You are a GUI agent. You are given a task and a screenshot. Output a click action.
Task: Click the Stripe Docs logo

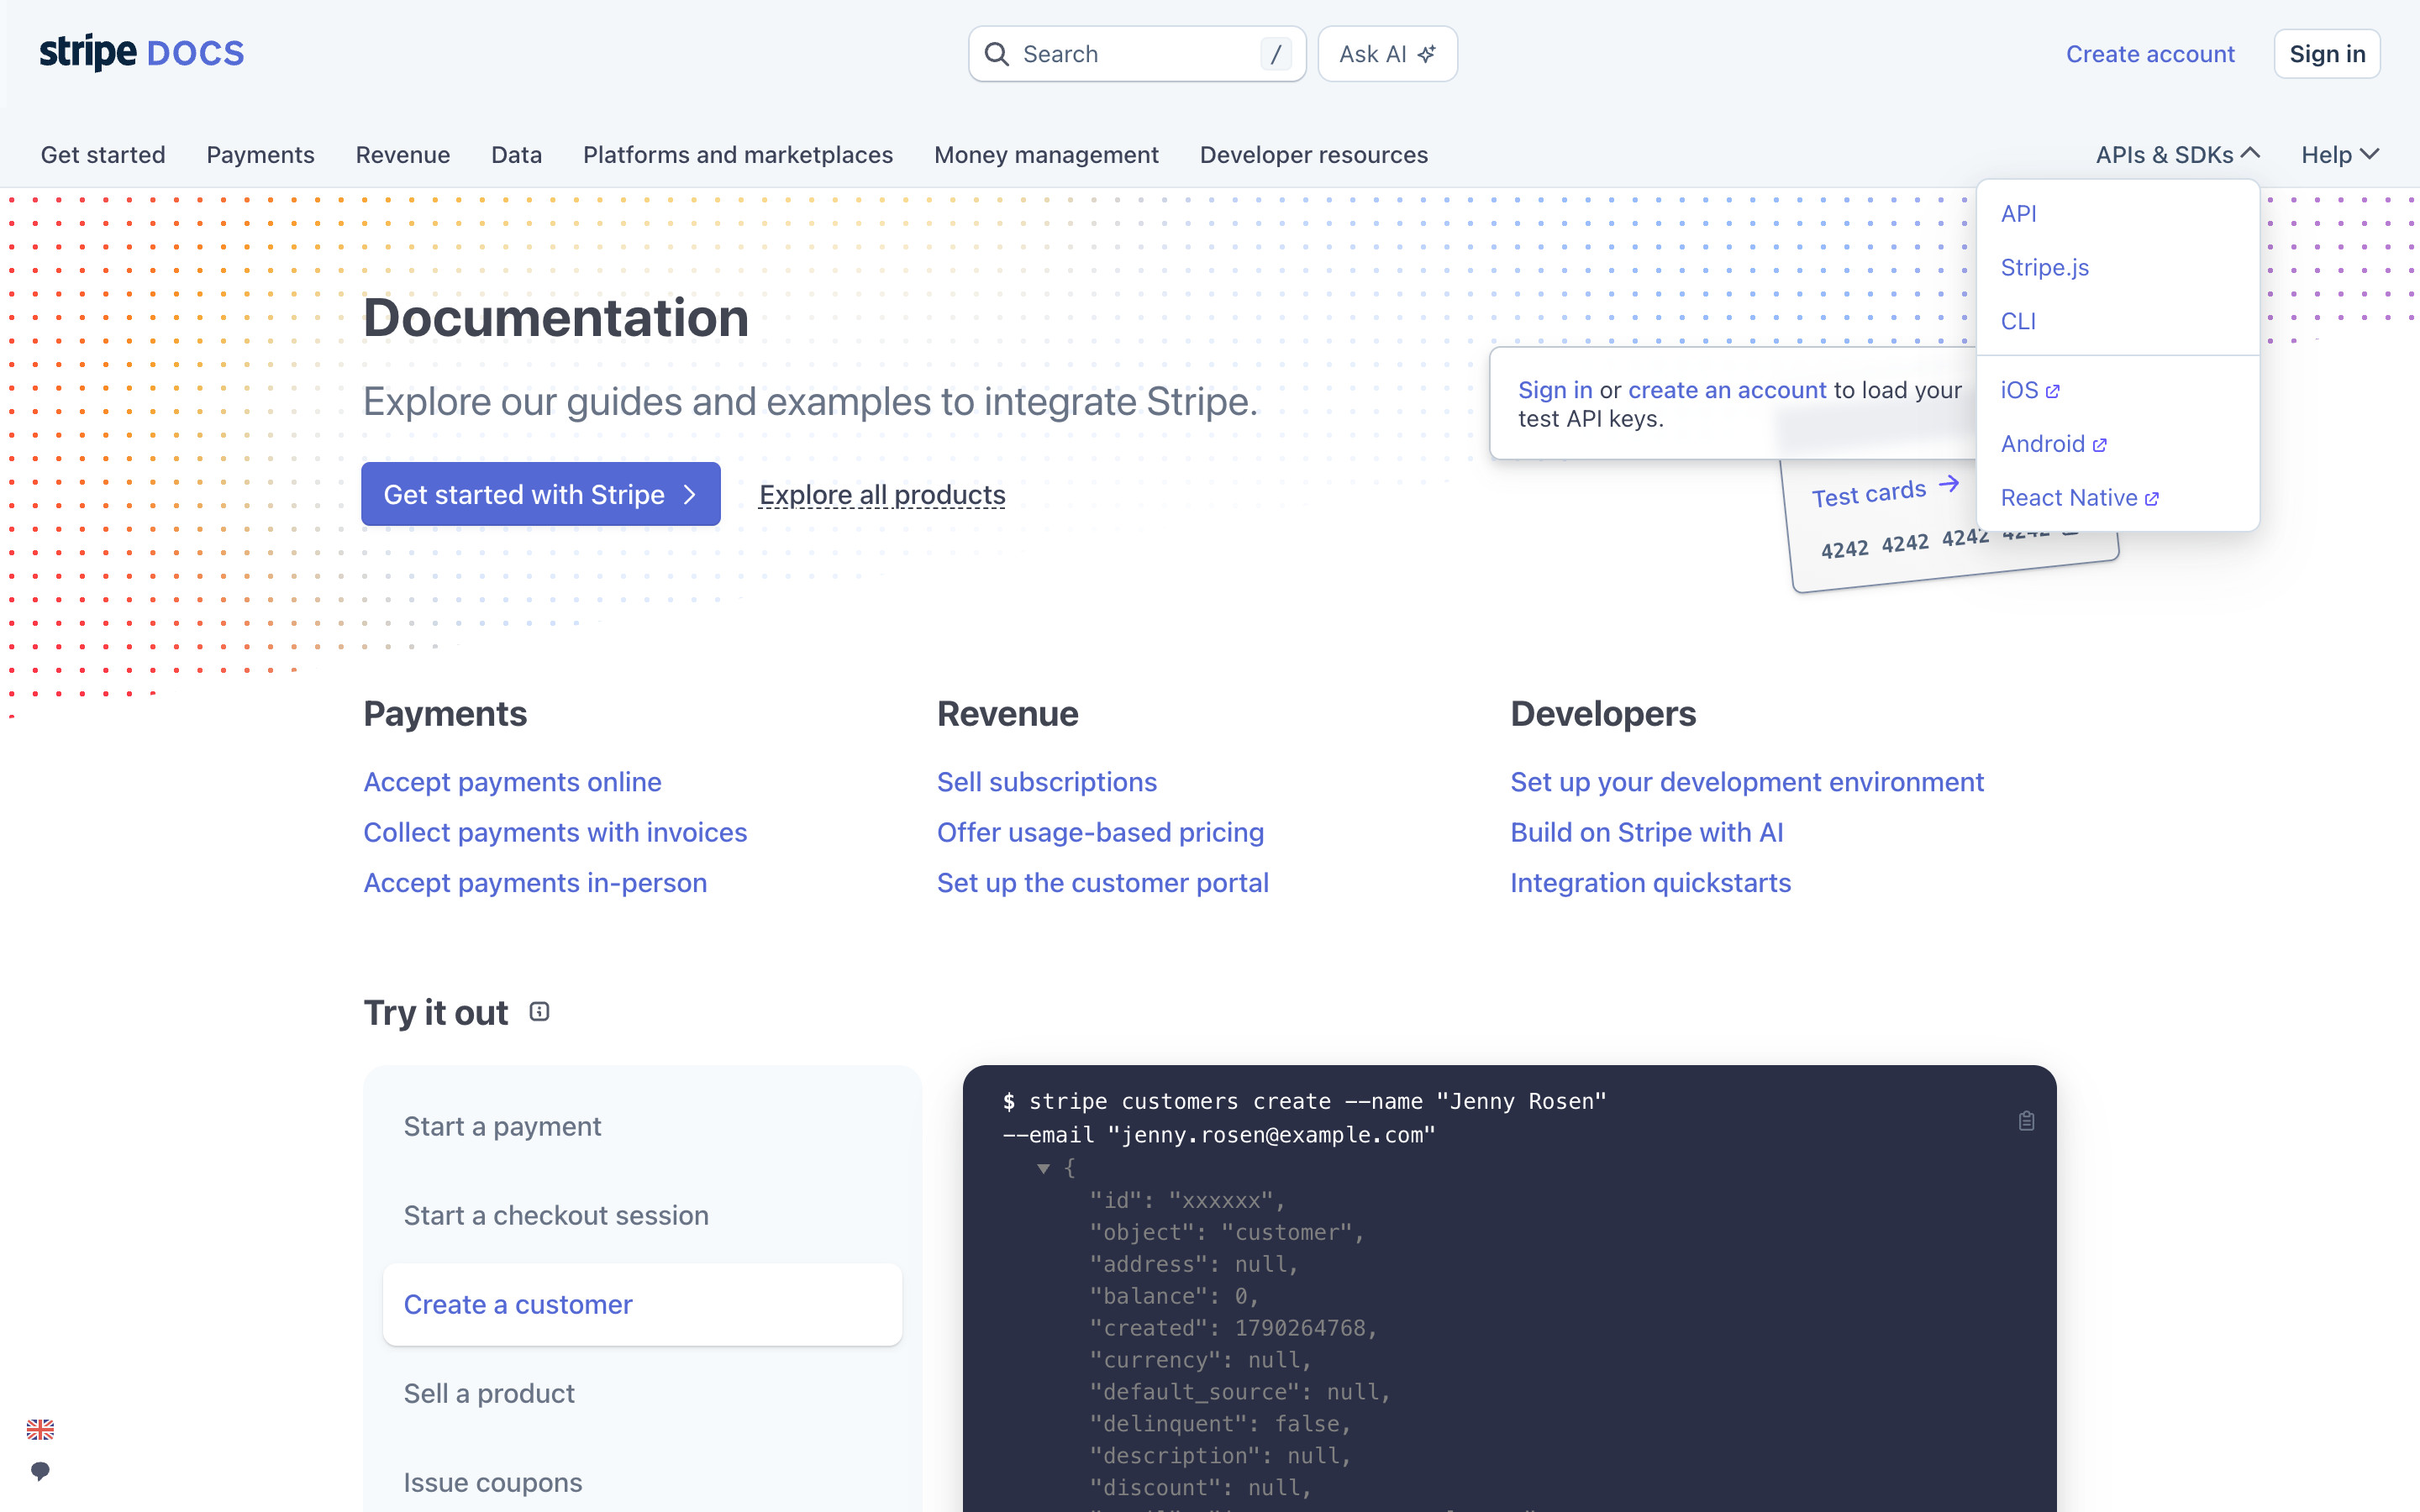141,52
